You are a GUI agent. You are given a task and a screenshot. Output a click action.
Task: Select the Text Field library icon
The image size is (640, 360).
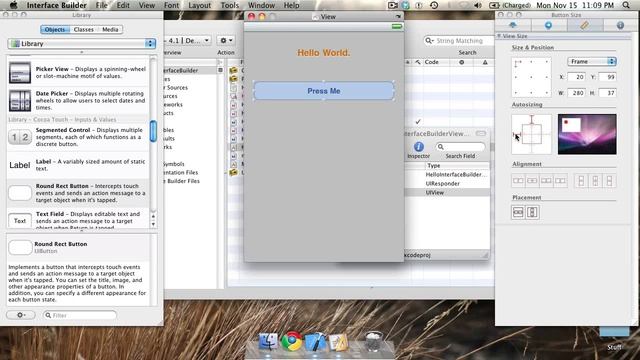pos(20,221)
